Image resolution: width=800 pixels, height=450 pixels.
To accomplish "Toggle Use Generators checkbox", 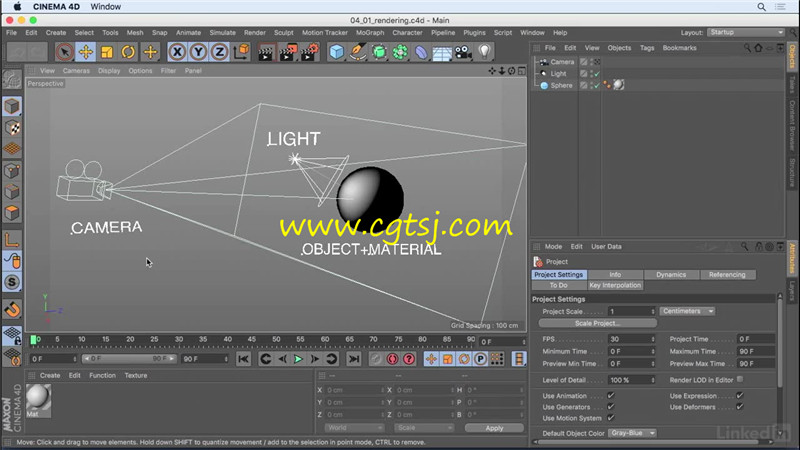I will pos(611,407).
